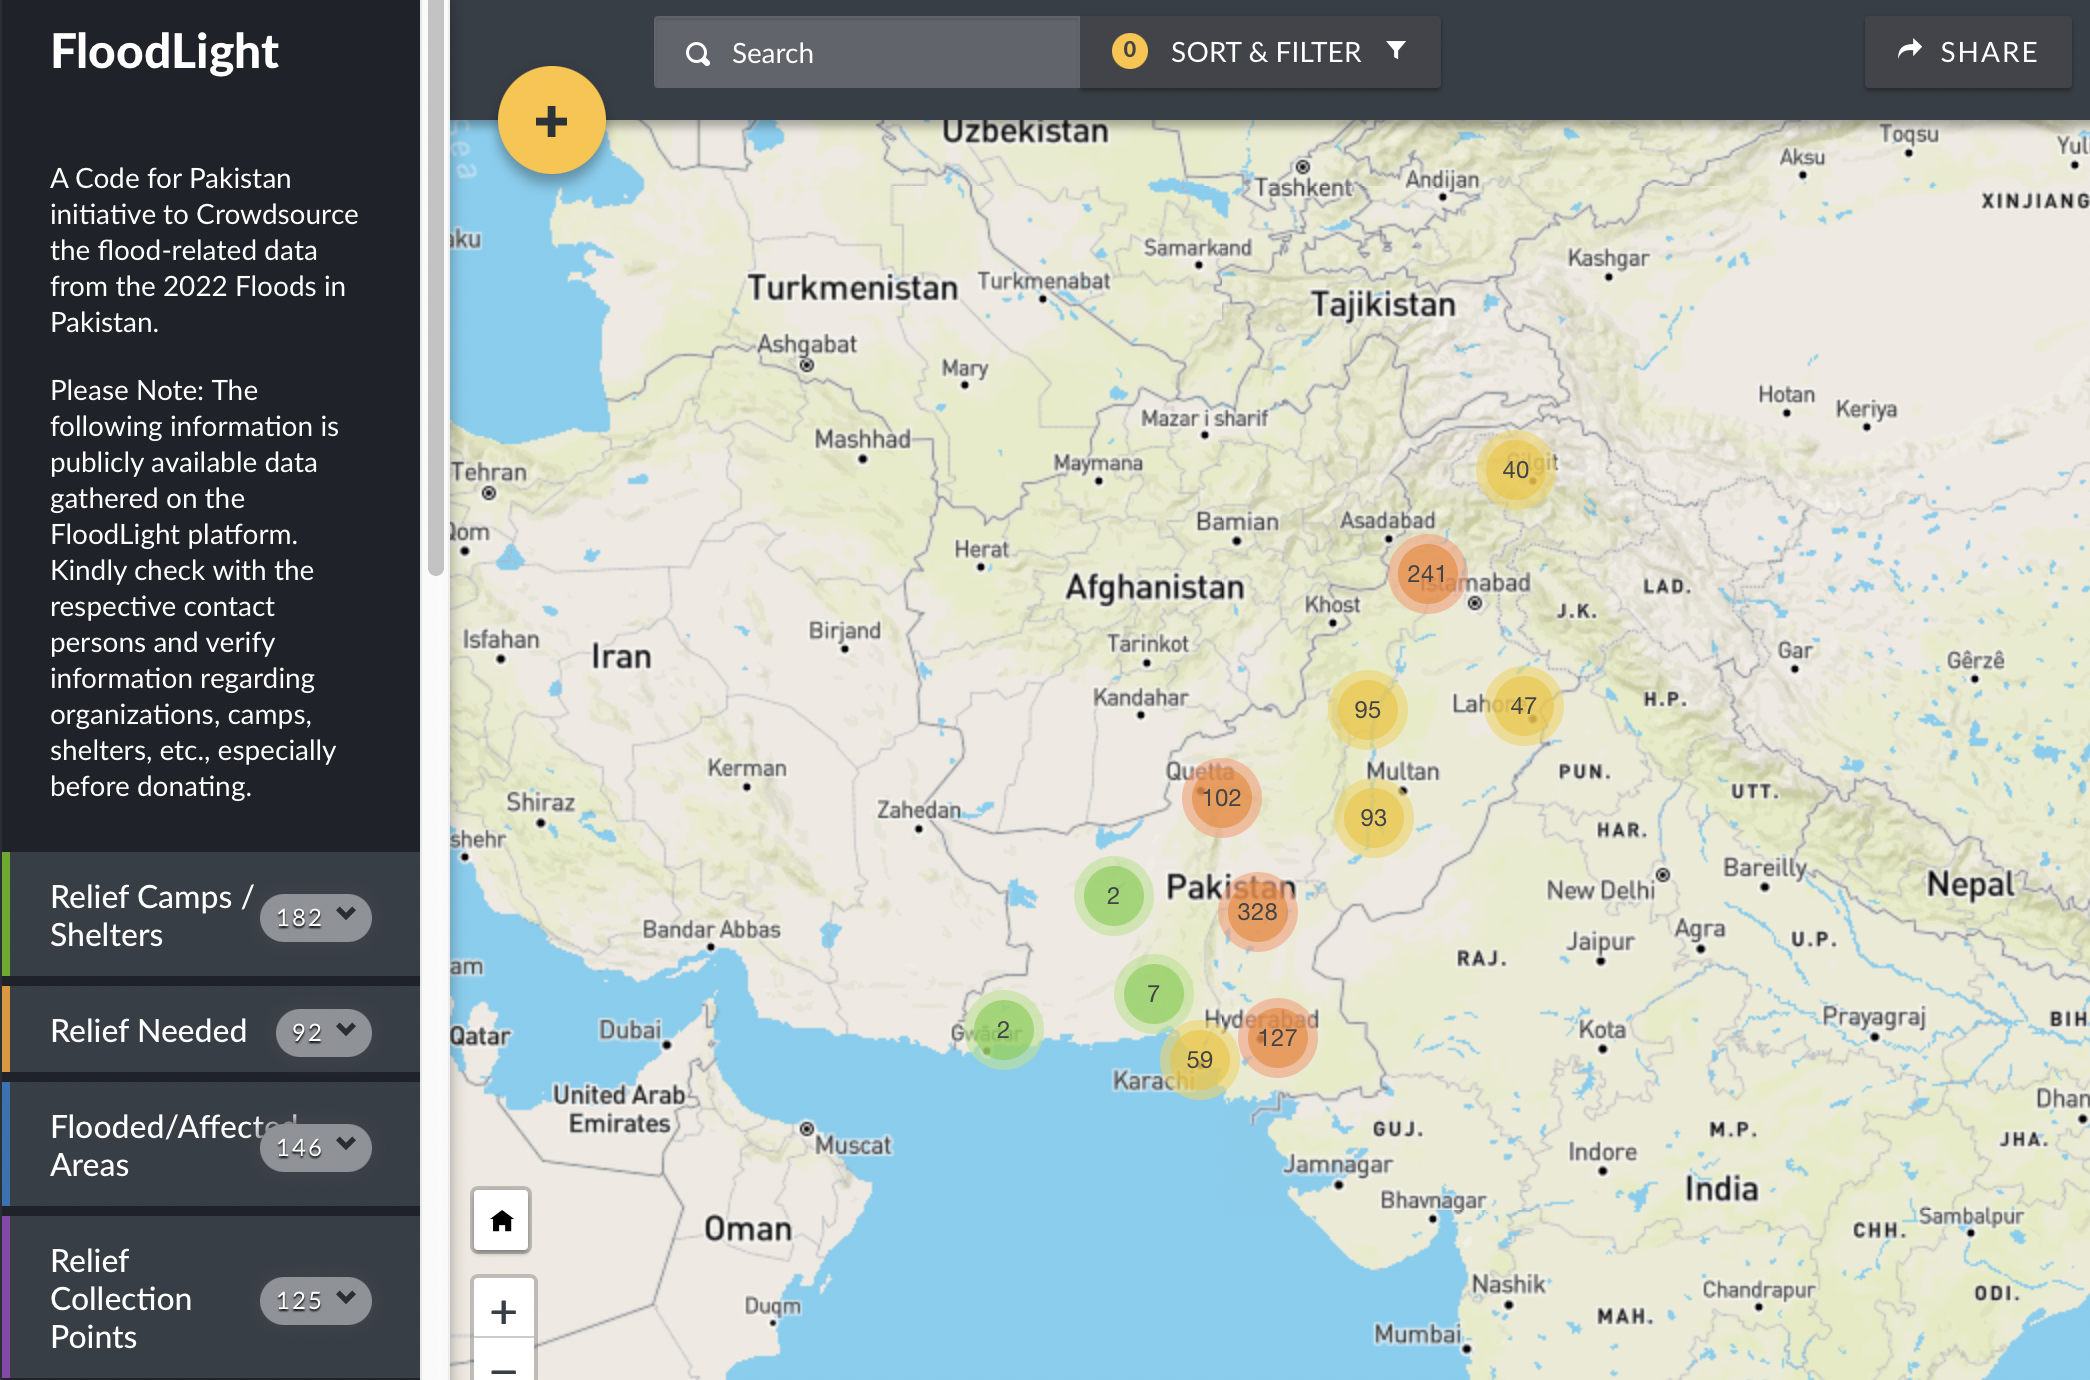Expand the 125 Relief Collection Points dropdown
This screenshot has height=1380, width=2090.
(x=316, y=1300)
